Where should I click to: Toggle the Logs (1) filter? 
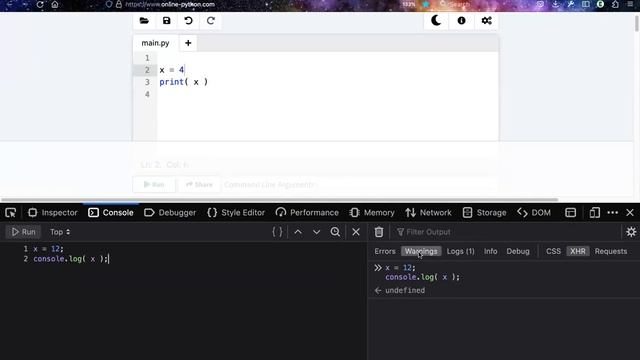tap(460, 251)
